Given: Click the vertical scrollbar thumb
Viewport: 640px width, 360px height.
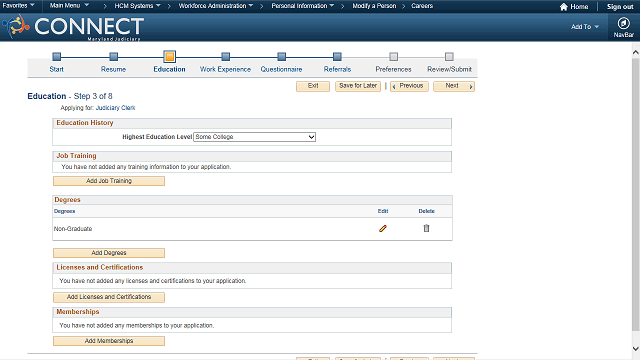Looking at the screenshot, I should click(x=636, y=194).
